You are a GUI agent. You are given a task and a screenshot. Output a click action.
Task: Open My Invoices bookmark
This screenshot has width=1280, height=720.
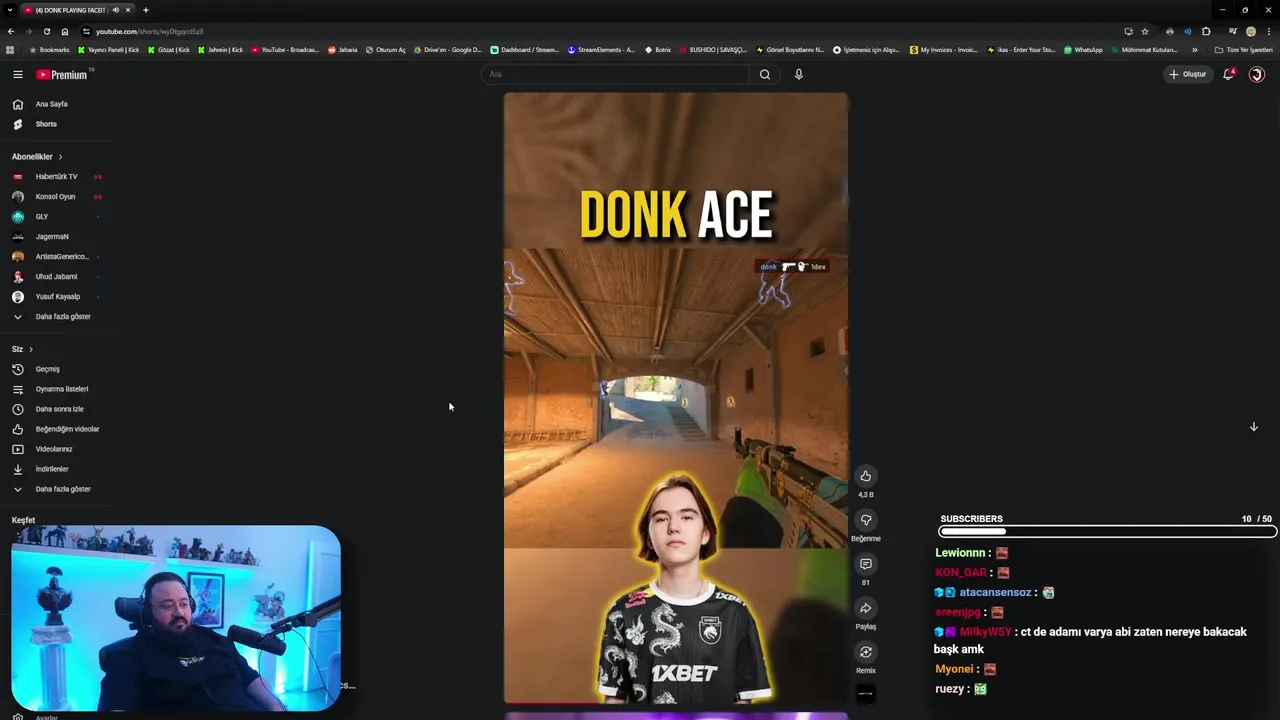pyautogui.click(x=944, y=49)
